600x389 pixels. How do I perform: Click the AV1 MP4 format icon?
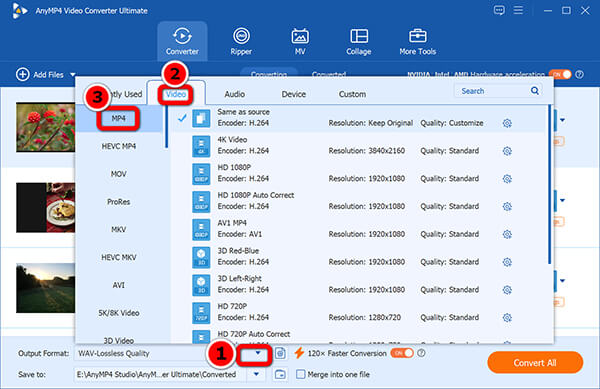pyautogui.click(x=201, y=229)
